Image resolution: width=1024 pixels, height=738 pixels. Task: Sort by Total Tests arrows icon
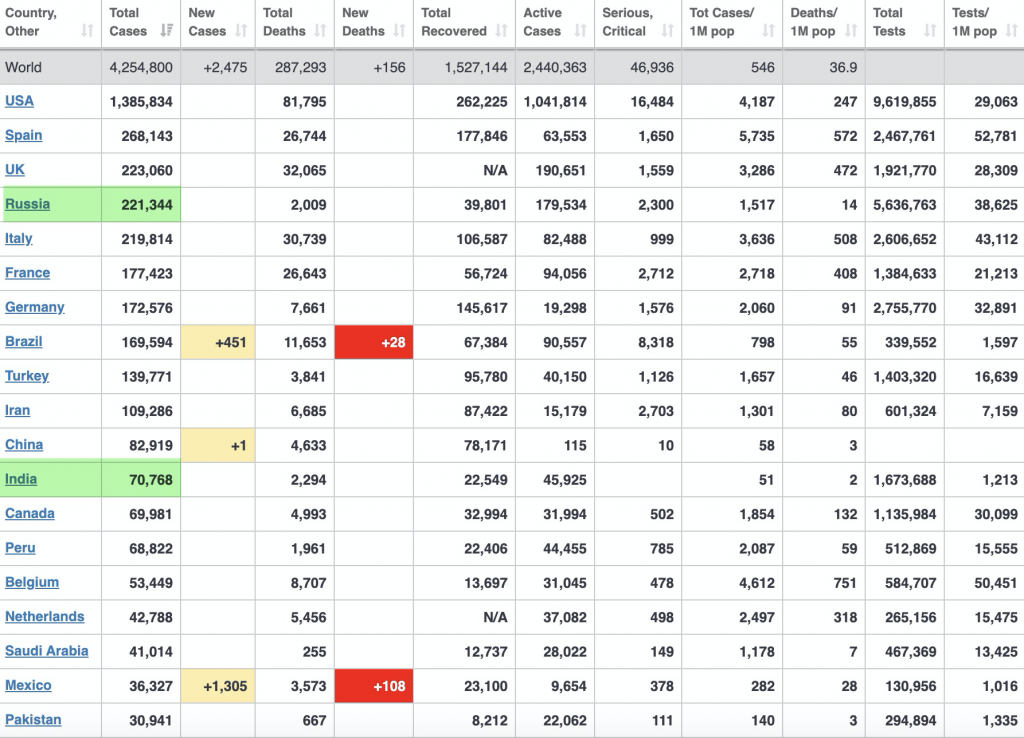pyautogui.click(x=929, y=31)
